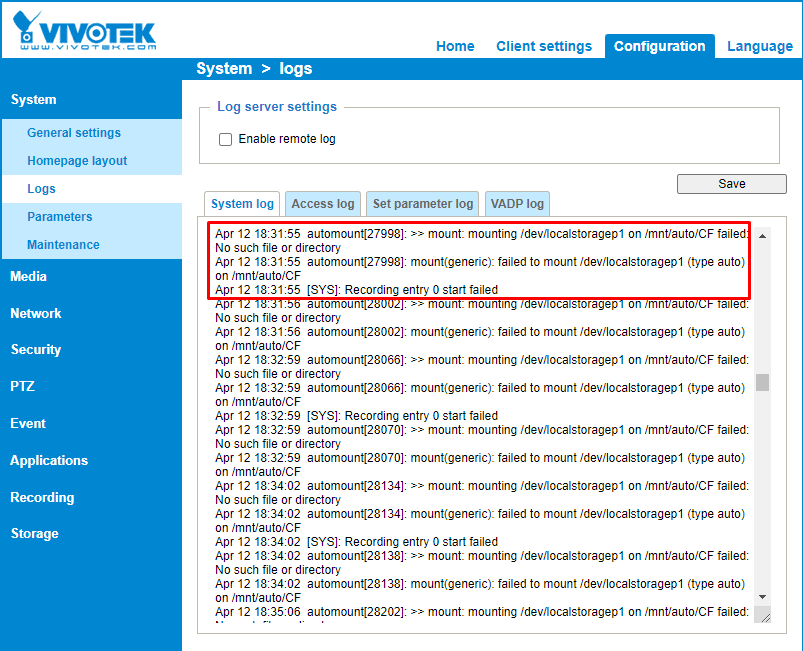This screenshot has height=651, width=803.
Task: Open the Language menu
Action: pyautogui.click(x=759, y=46)
